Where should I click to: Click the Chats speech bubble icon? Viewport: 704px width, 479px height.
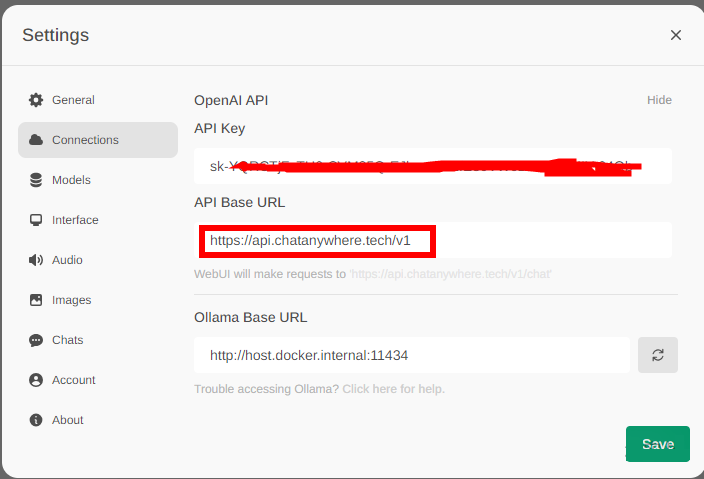(x=36, y=340)
